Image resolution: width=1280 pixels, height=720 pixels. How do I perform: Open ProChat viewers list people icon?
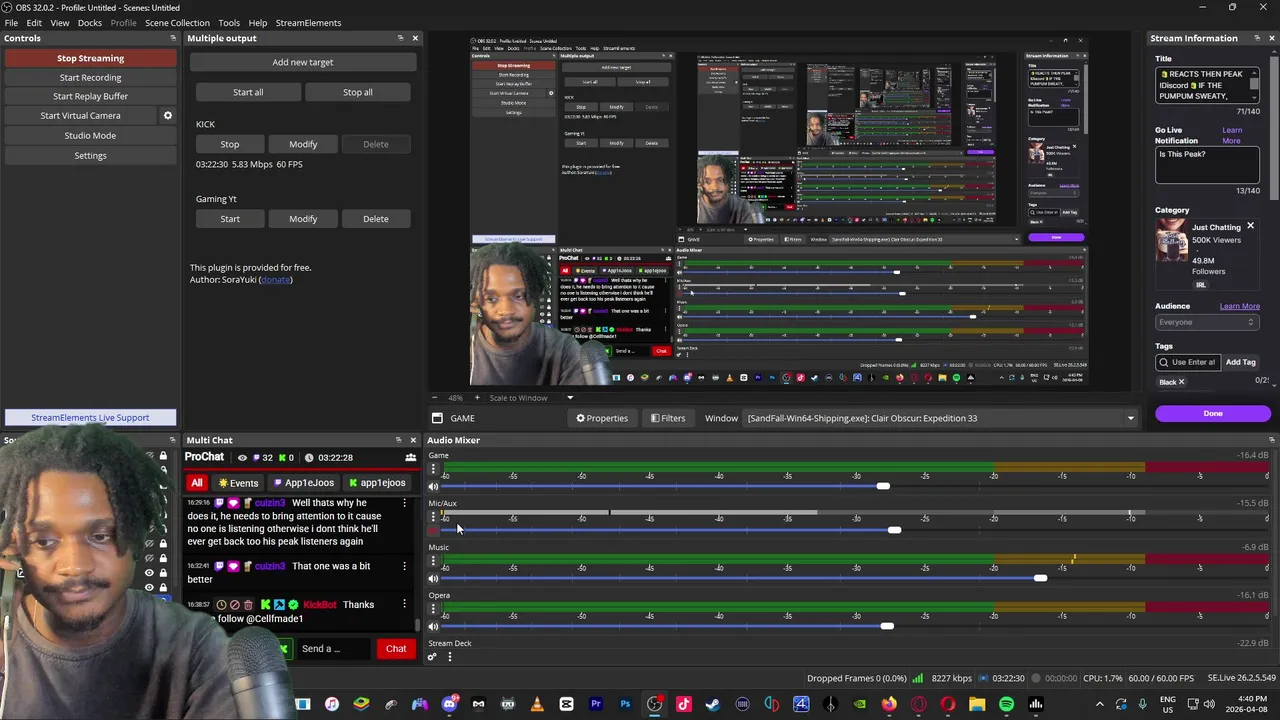coord(410,458)
